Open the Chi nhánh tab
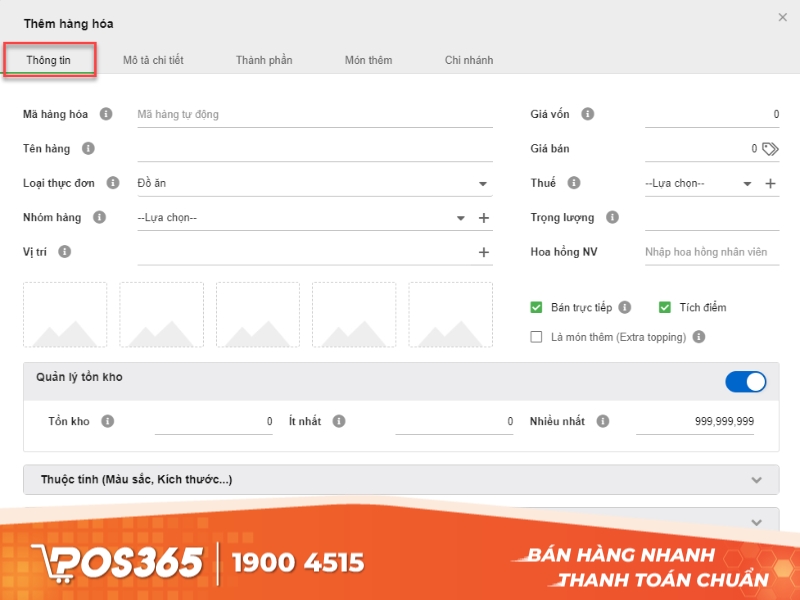Image resolution: width=800 pixels, height=600 pixels. point(467,60)
